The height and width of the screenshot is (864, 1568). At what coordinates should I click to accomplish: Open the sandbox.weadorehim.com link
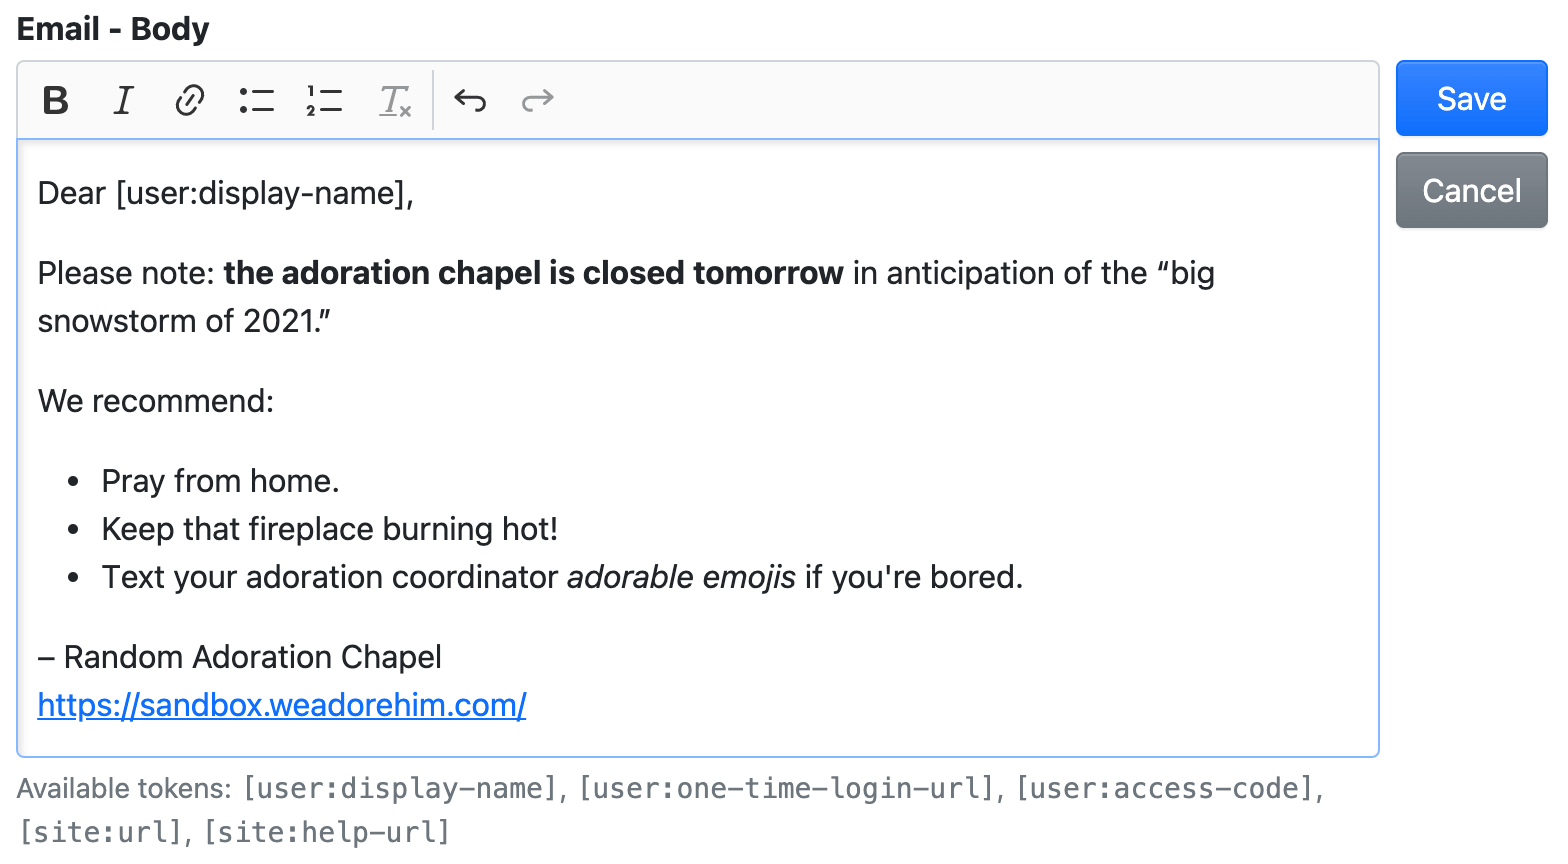[282, 705]
